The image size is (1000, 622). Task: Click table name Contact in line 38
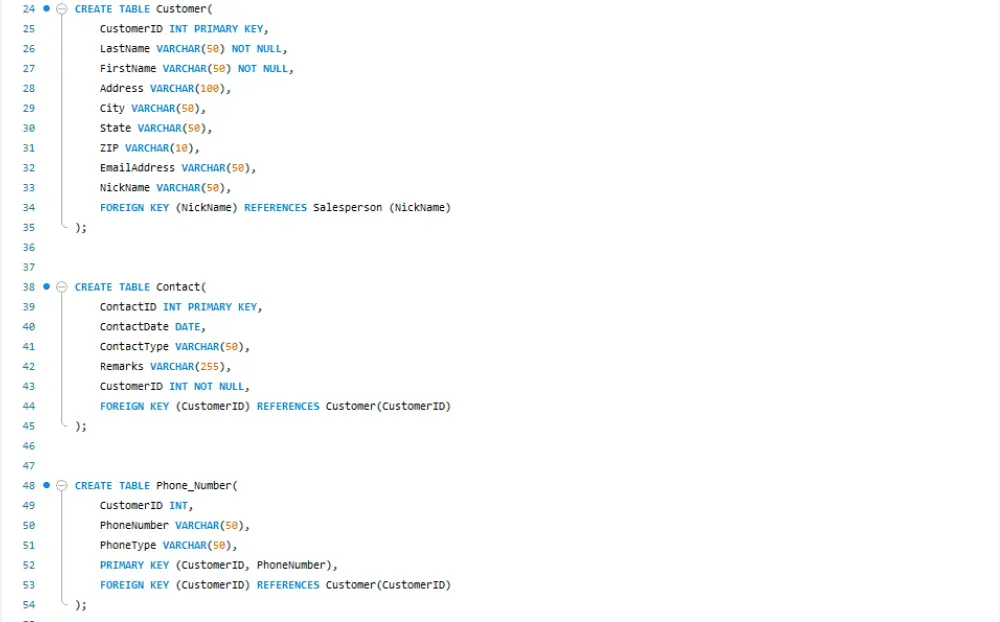[179, 287]
